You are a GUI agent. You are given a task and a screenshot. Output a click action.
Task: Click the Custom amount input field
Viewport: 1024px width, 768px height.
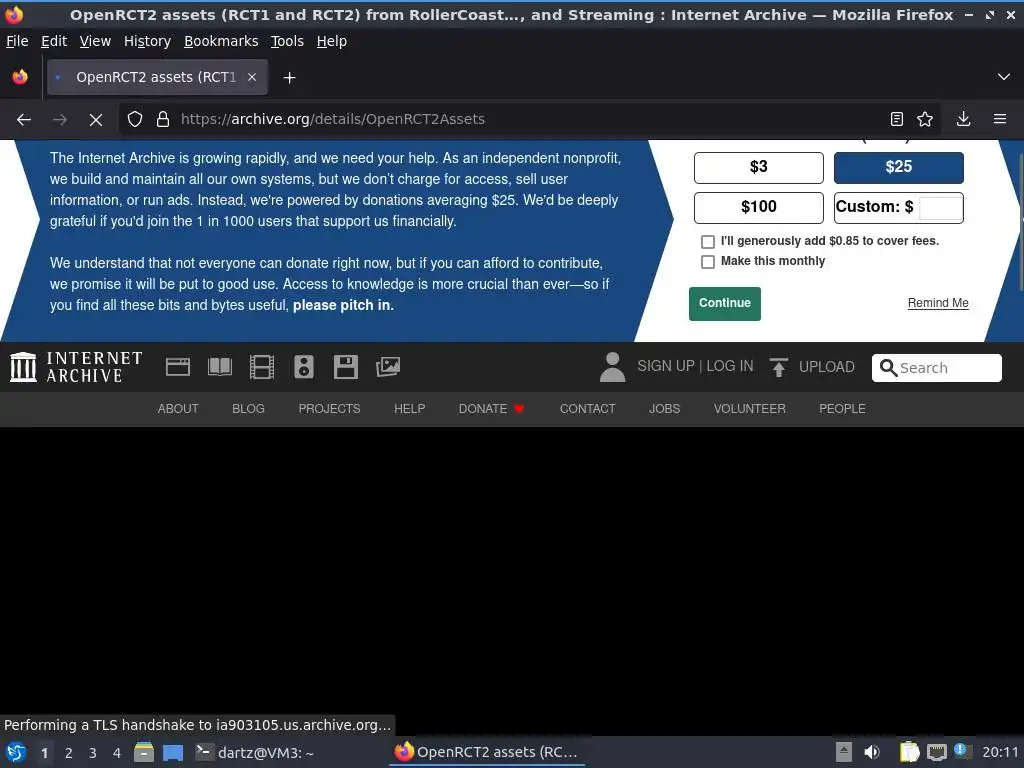click(x=940, y=208)
